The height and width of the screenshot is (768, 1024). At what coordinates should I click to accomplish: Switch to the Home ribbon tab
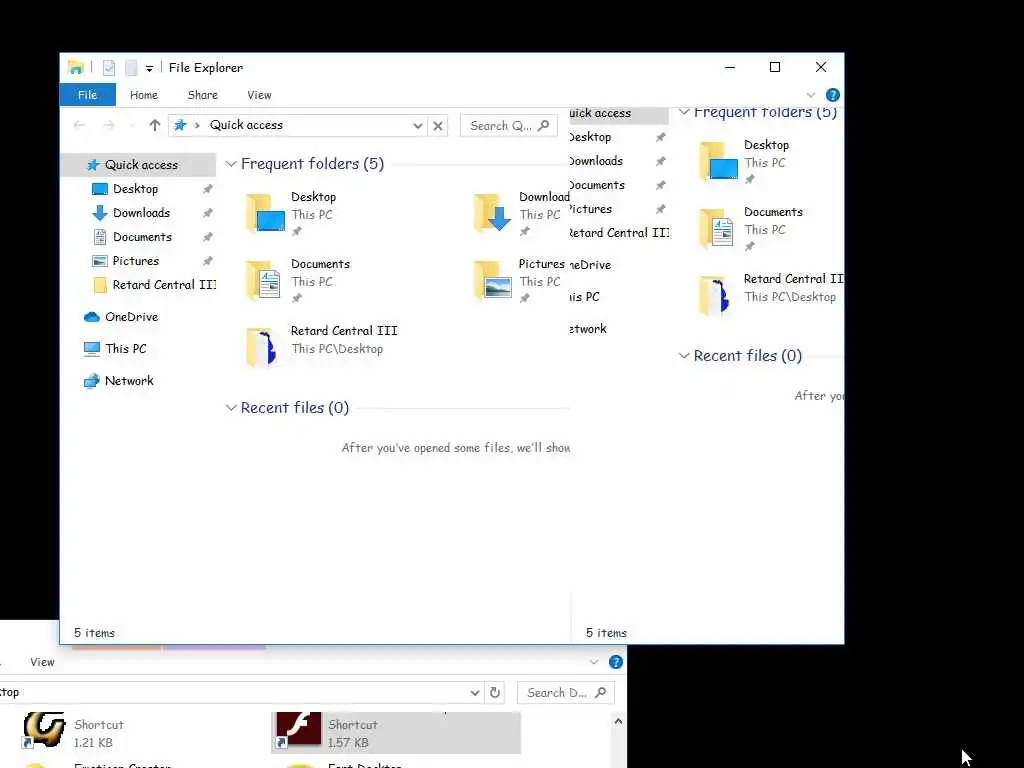pos(144,95)
